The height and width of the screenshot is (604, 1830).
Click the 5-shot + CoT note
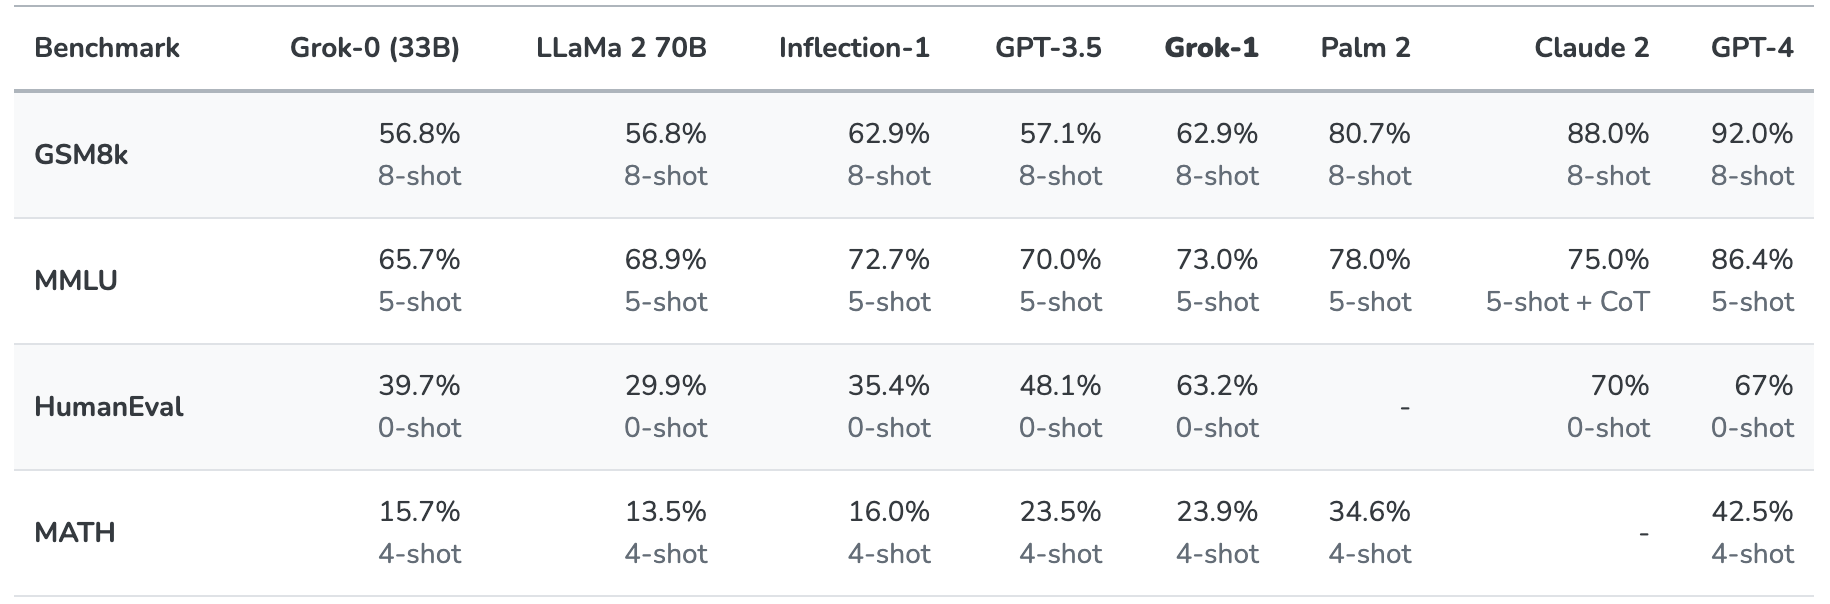1567,301
